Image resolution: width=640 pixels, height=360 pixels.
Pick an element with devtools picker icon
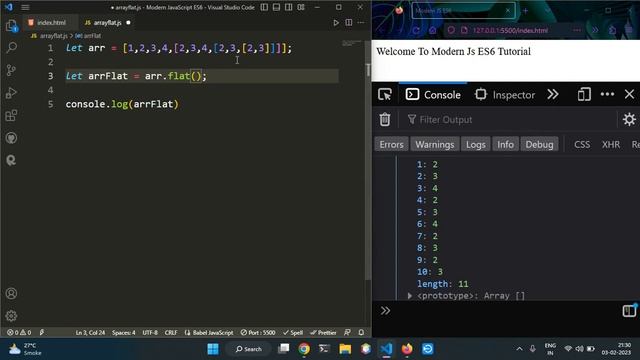point(384,95)
